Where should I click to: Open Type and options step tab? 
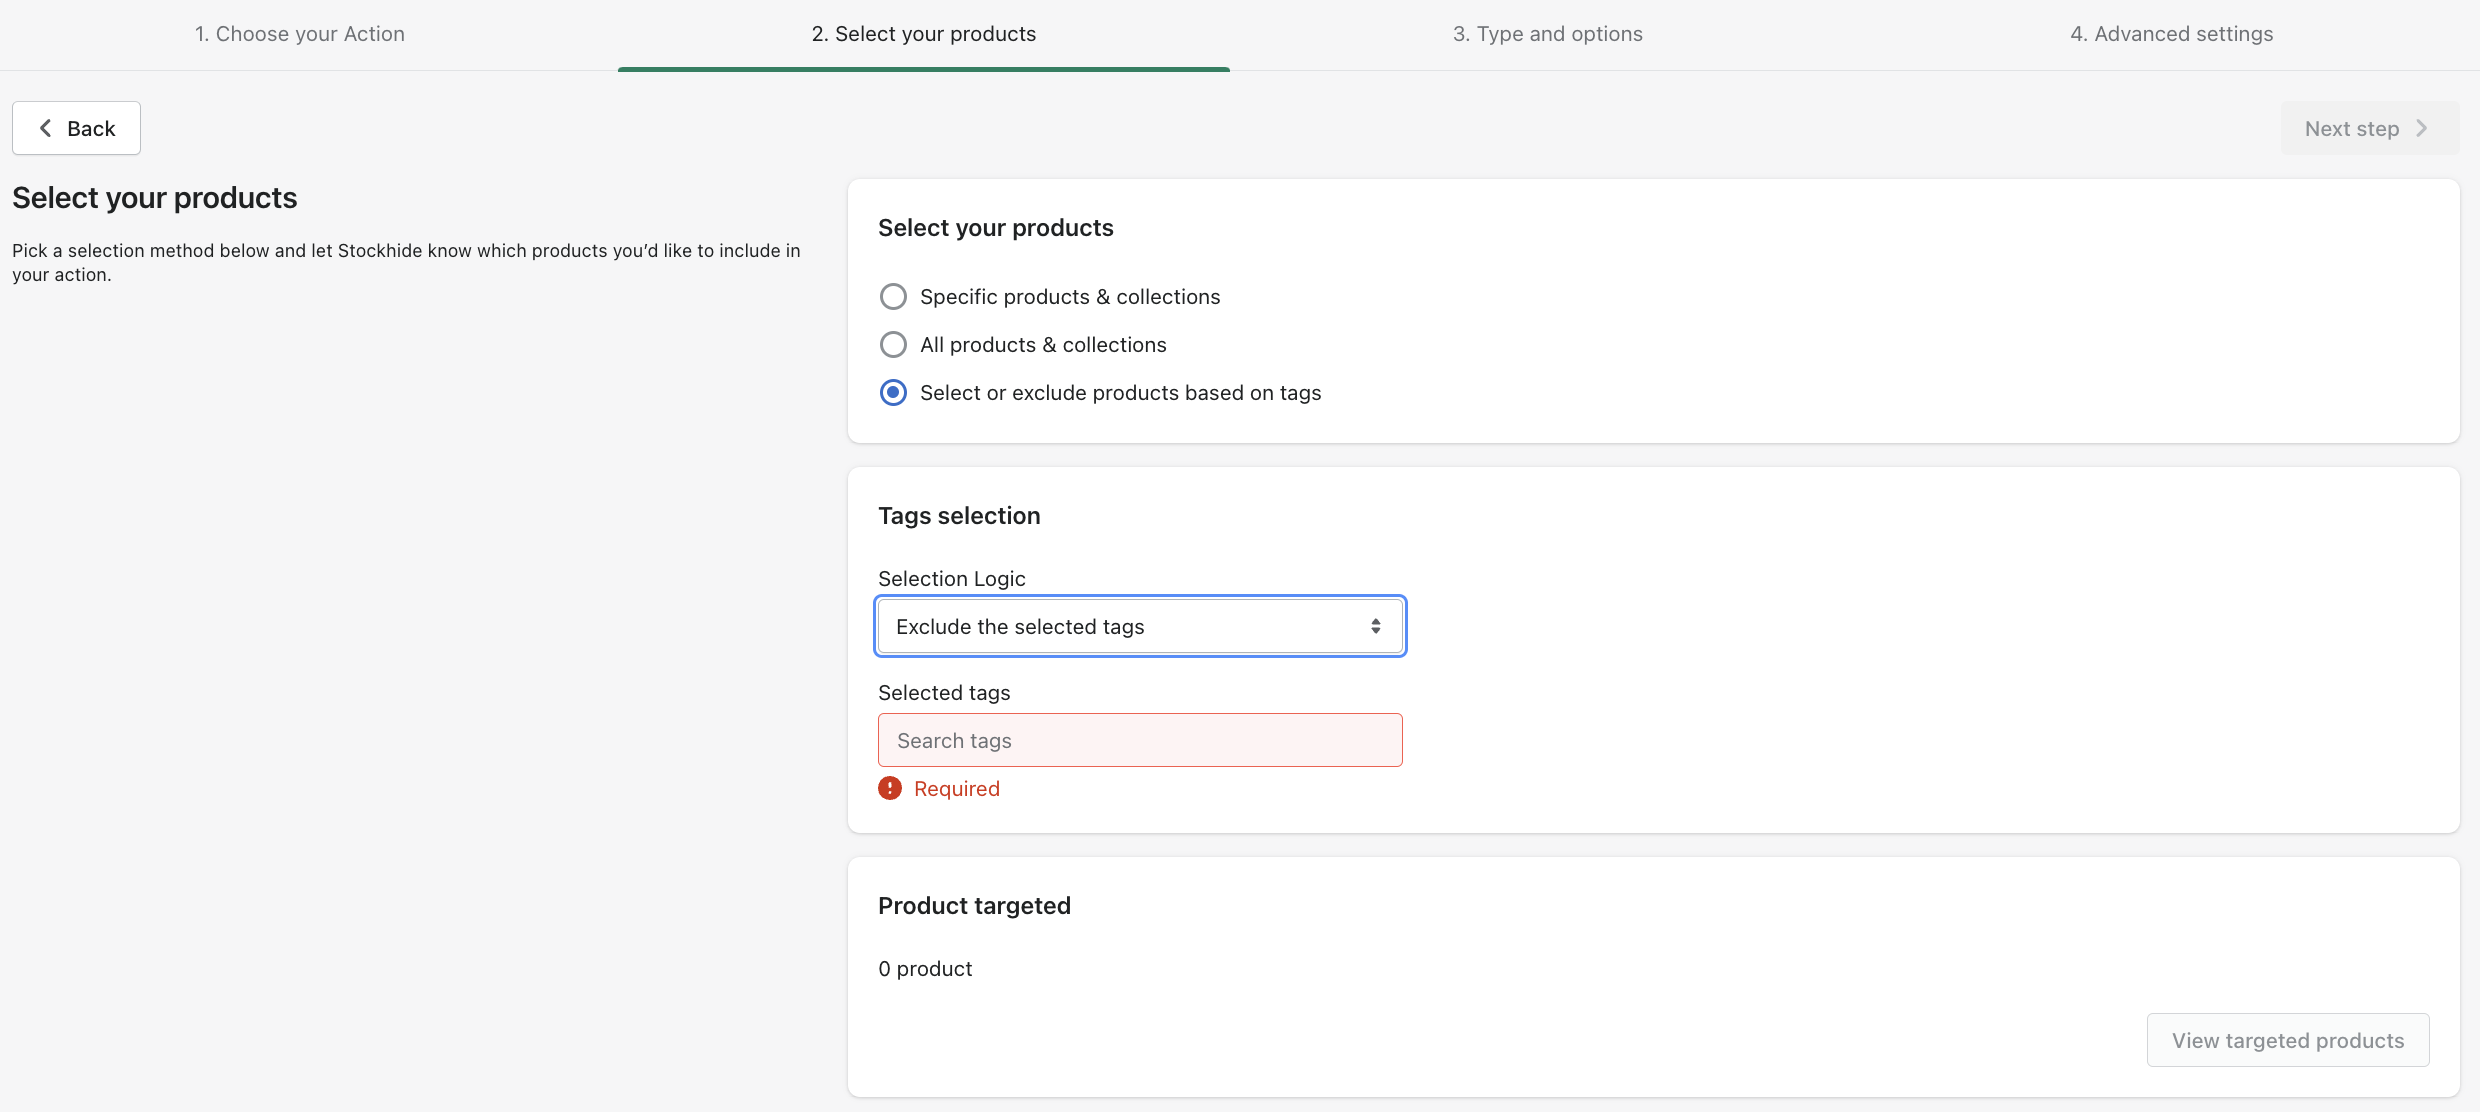[x=1547, y=34]
